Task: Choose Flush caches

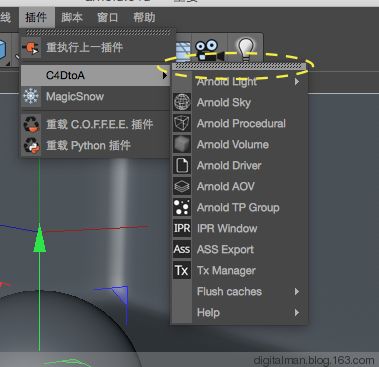Action: [x=239, y=292]
